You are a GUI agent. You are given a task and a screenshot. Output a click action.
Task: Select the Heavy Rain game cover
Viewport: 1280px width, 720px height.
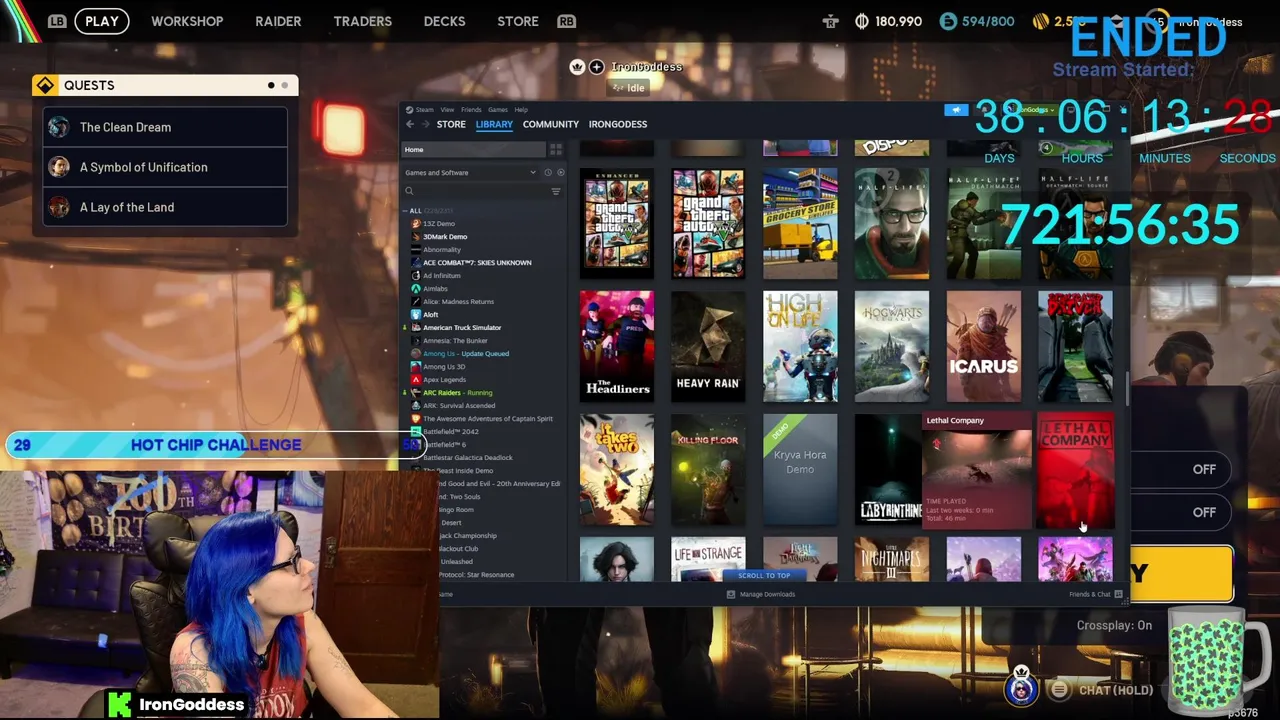coord(708,346)
